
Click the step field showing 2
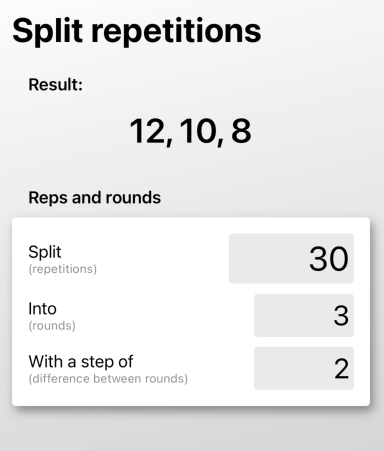(x=304, y=368)
